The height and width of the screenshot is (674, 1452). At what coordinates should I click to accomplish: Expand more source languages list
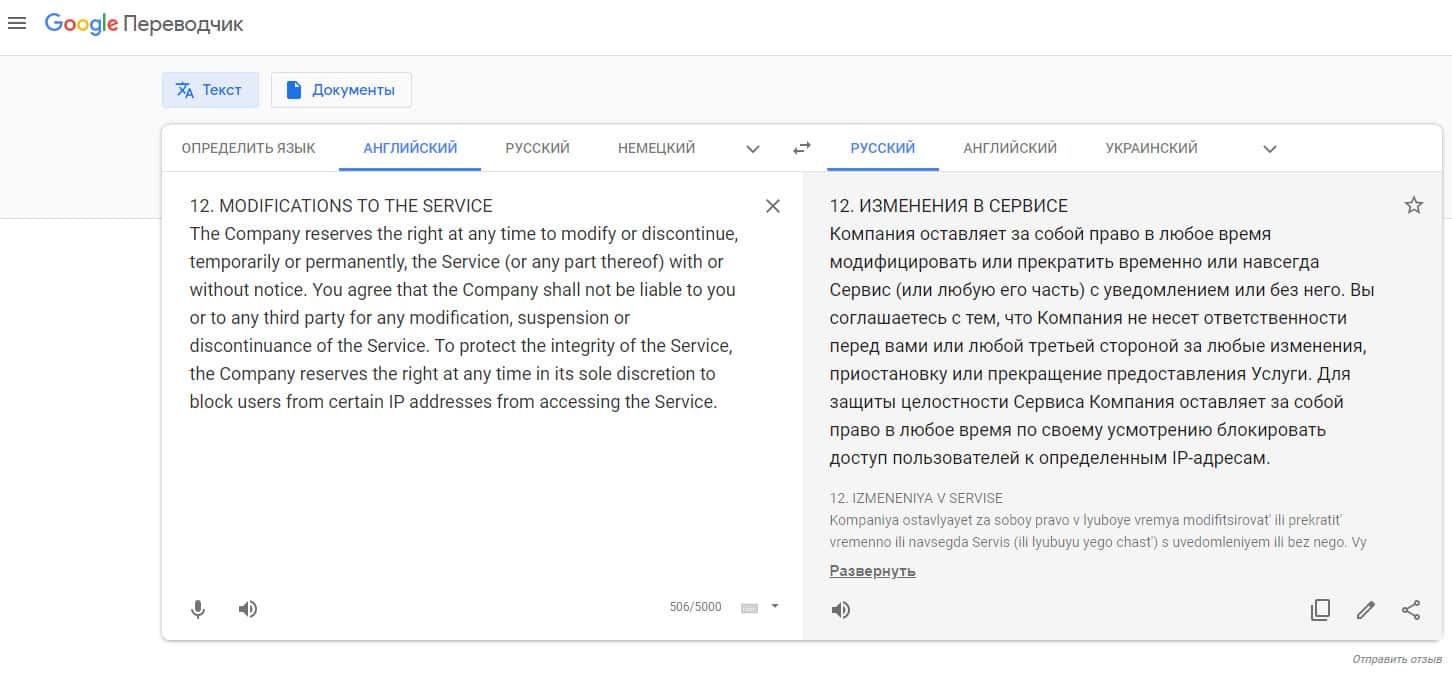coord(753,149)
